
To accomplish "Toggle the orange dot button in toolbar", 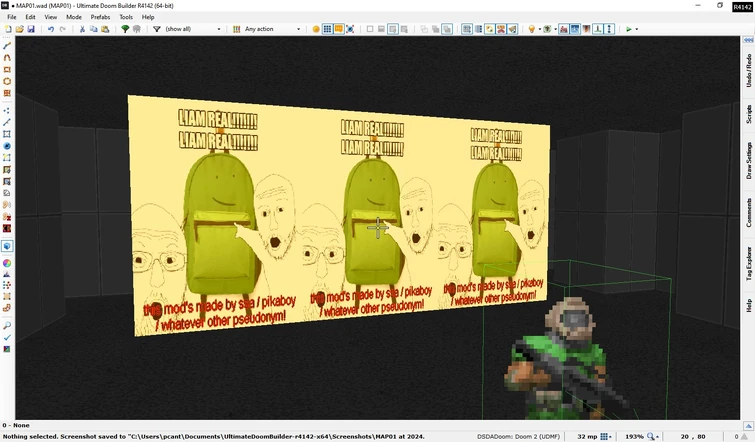I will pos(316,29).
